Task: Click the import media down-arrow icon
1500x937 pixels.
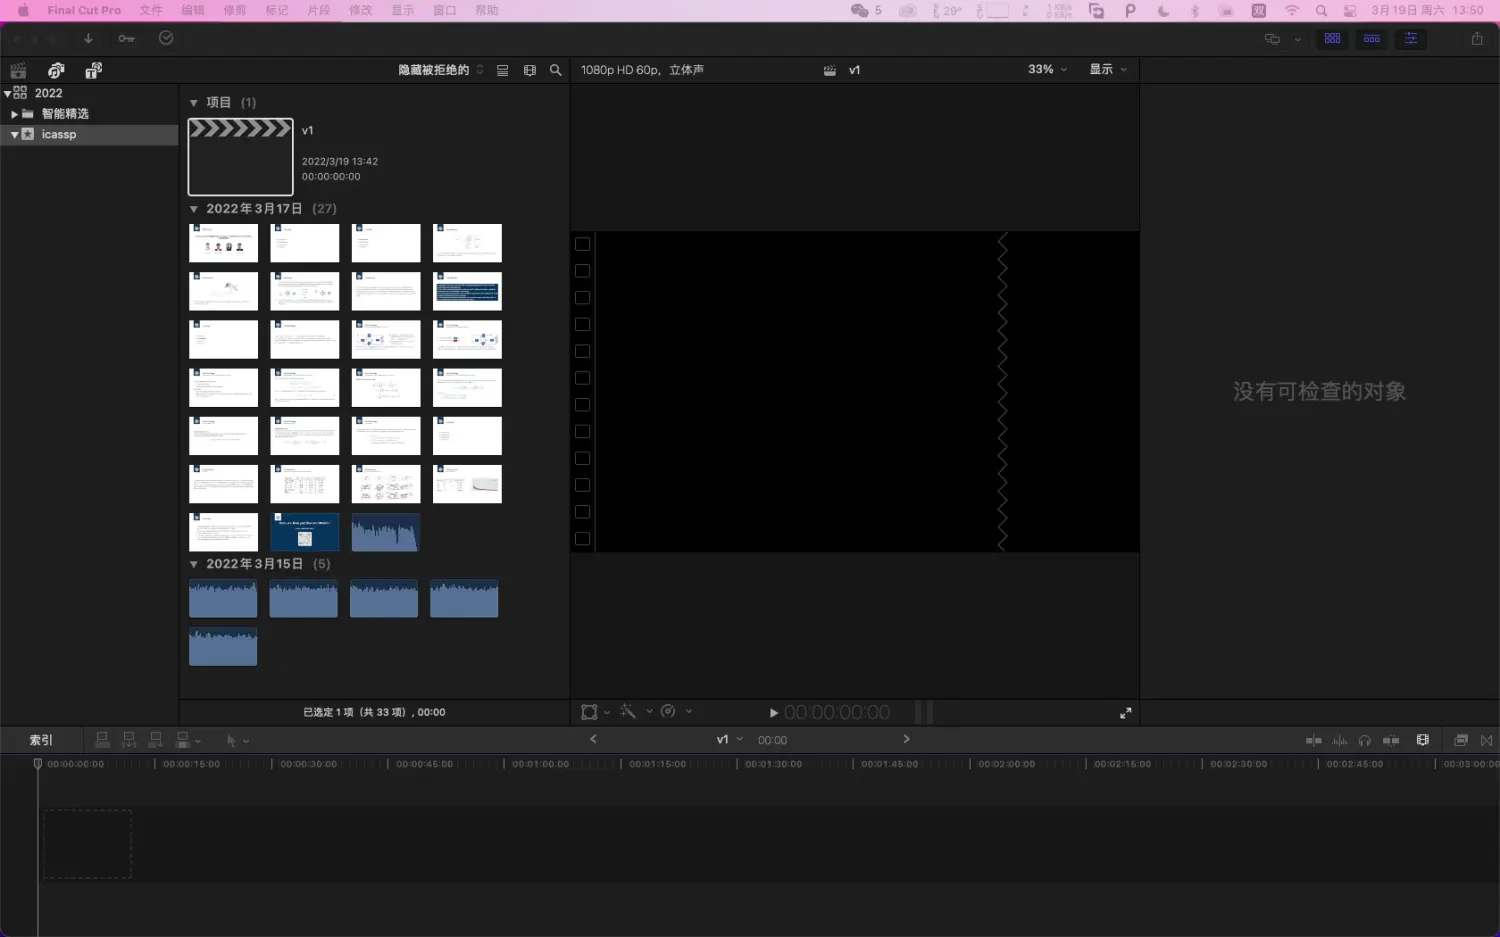Action: pos(88,39)
